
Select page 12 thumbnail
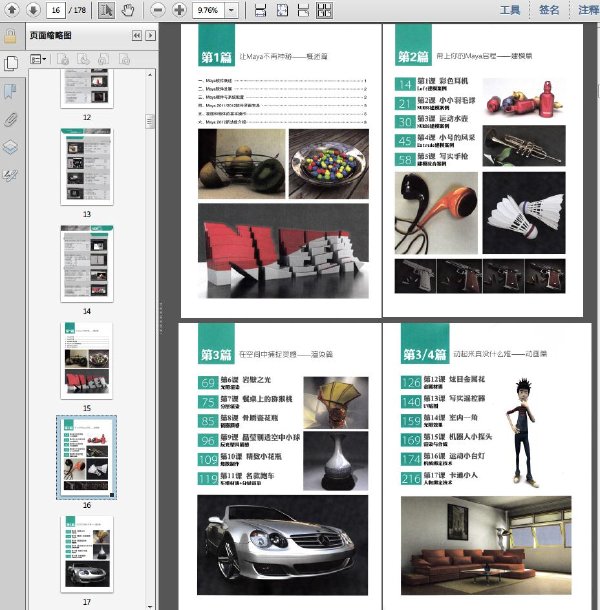[87, 89]
